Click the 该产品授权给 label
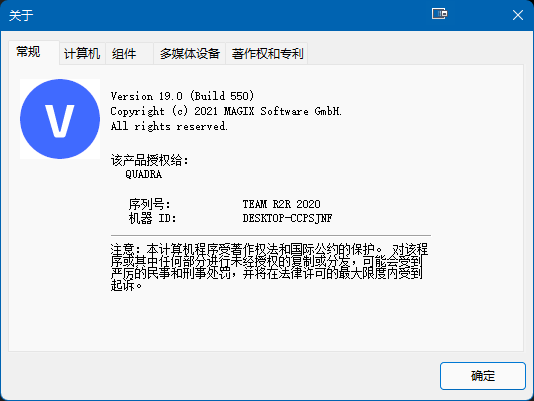This screenshot has width=534, height=401. (x=150, y=160)
